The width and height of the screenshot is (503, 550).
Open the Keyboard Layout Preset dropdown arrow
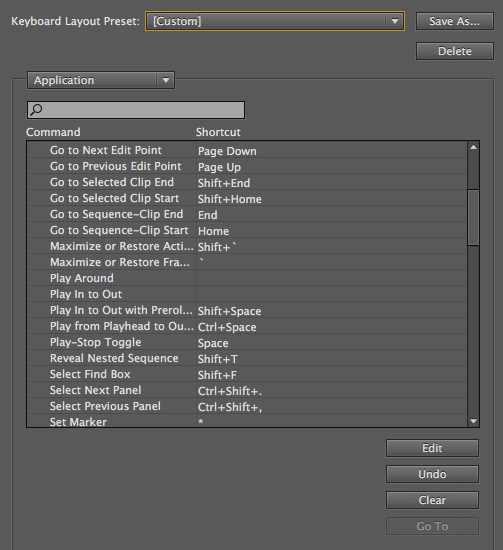coord(395,21)
